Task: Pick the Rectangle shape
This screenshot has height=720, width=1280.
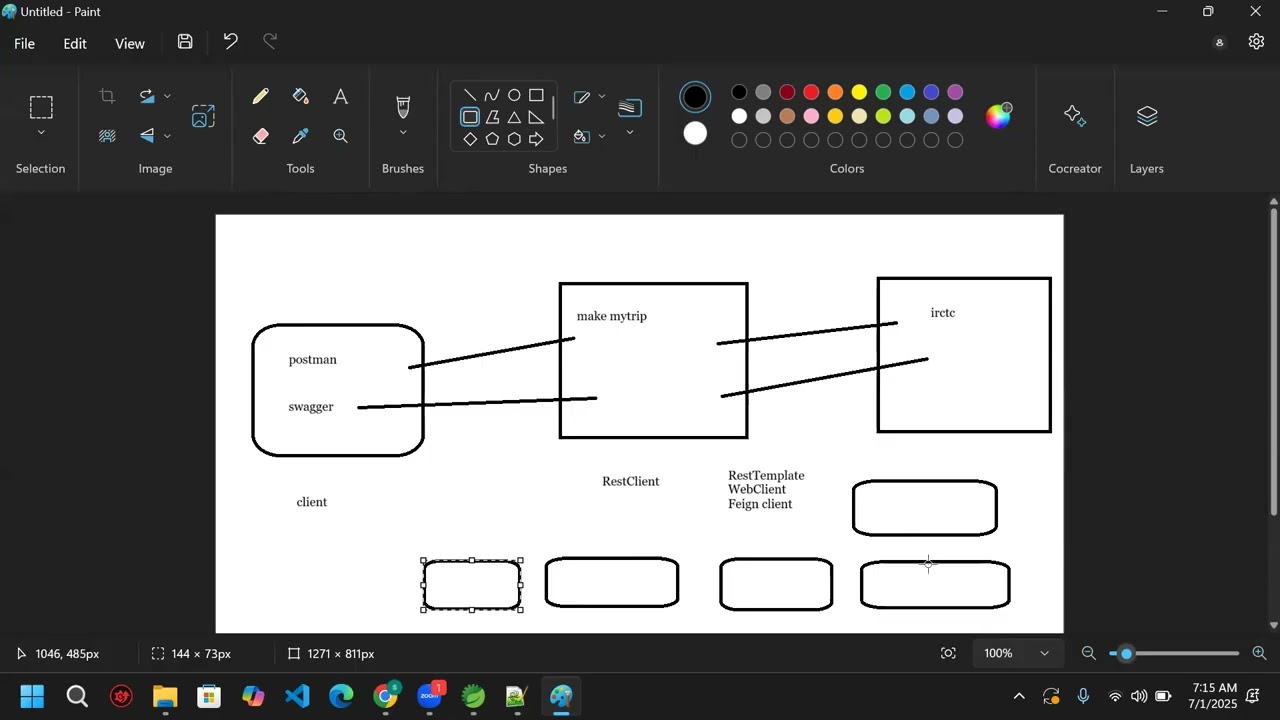Action: point(537,96)
